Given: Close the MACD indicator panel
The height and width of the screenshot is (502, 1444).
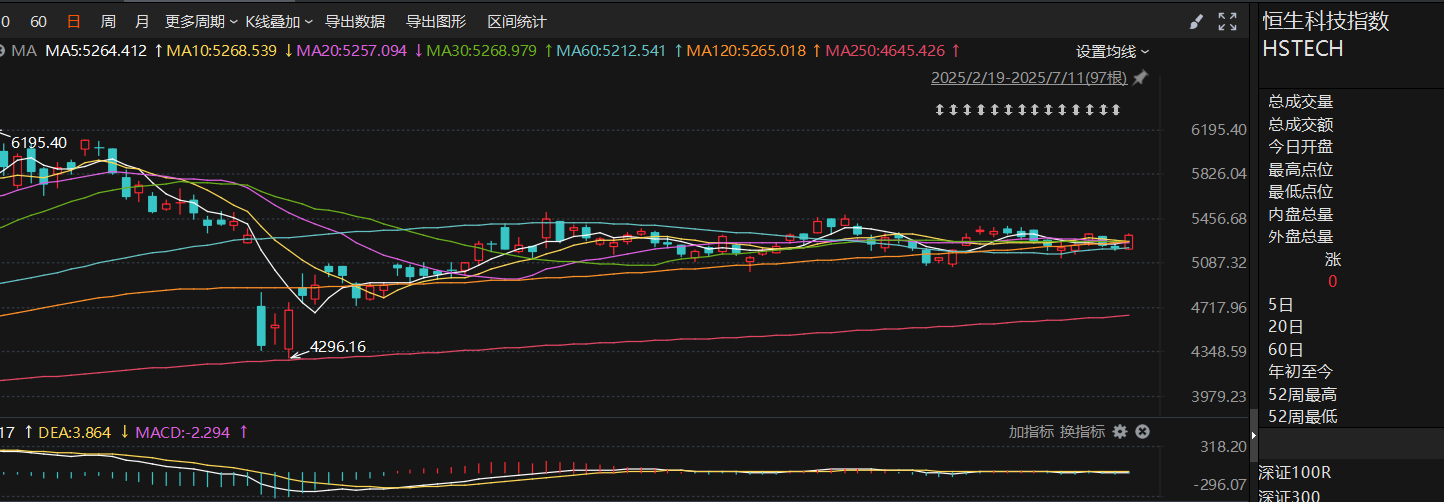Looking at the screenshot, I should 1142,431.
